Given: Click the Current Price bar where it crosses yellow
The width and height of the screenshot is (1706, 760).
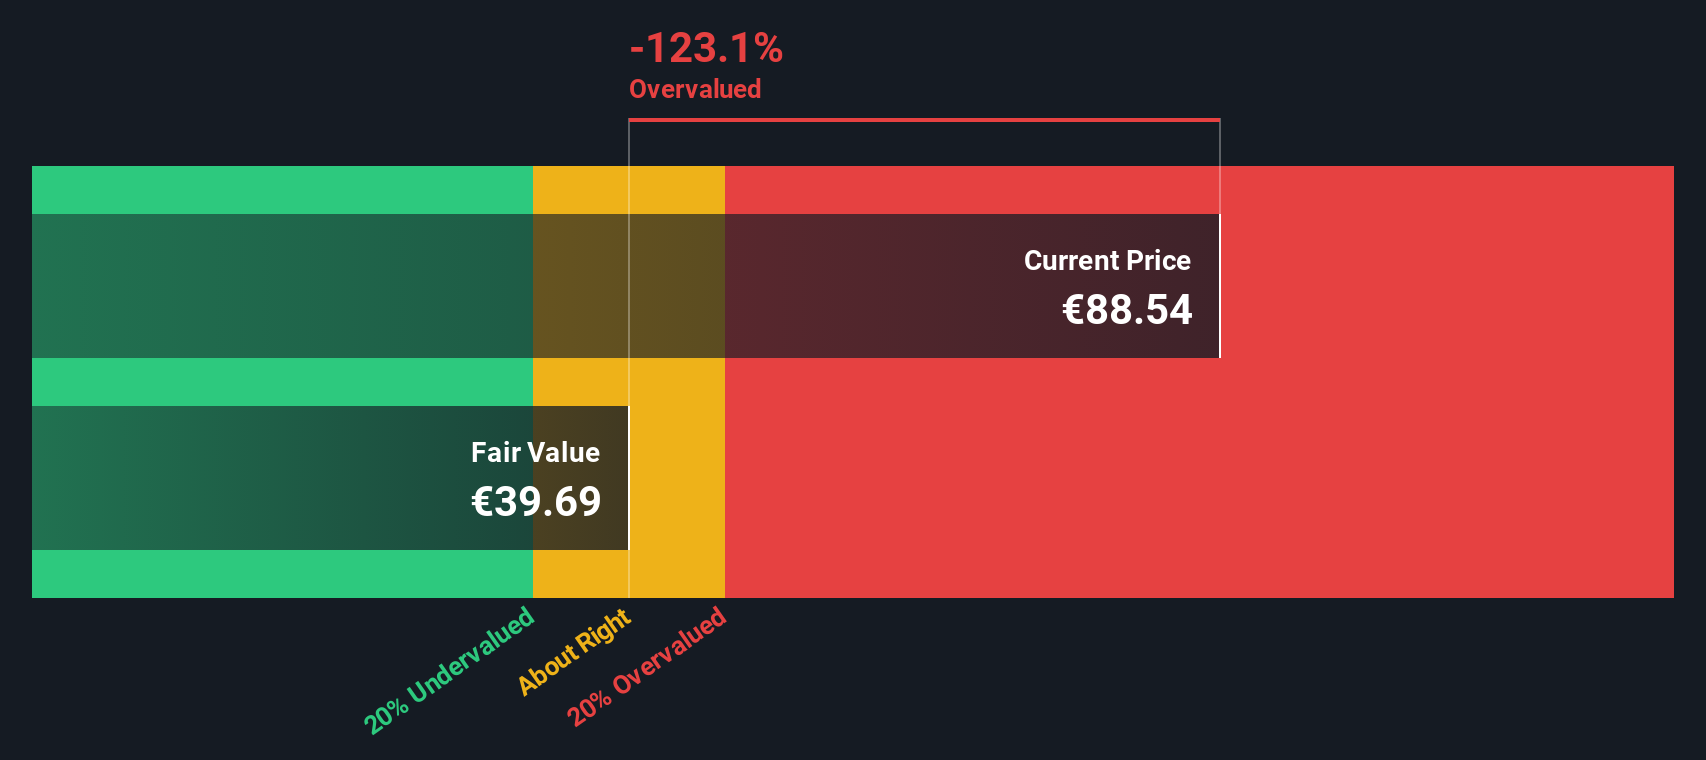Looking at the screenshot, I should pos(629,286).
